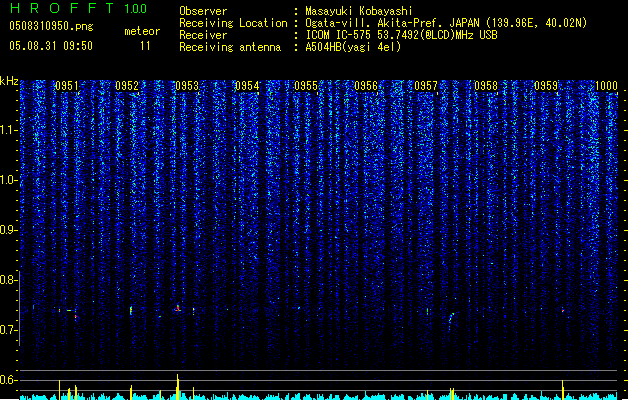Click the 0958 time marker
Screen dimensions: 629x400
pyautogui.click(x=486, y=86)
